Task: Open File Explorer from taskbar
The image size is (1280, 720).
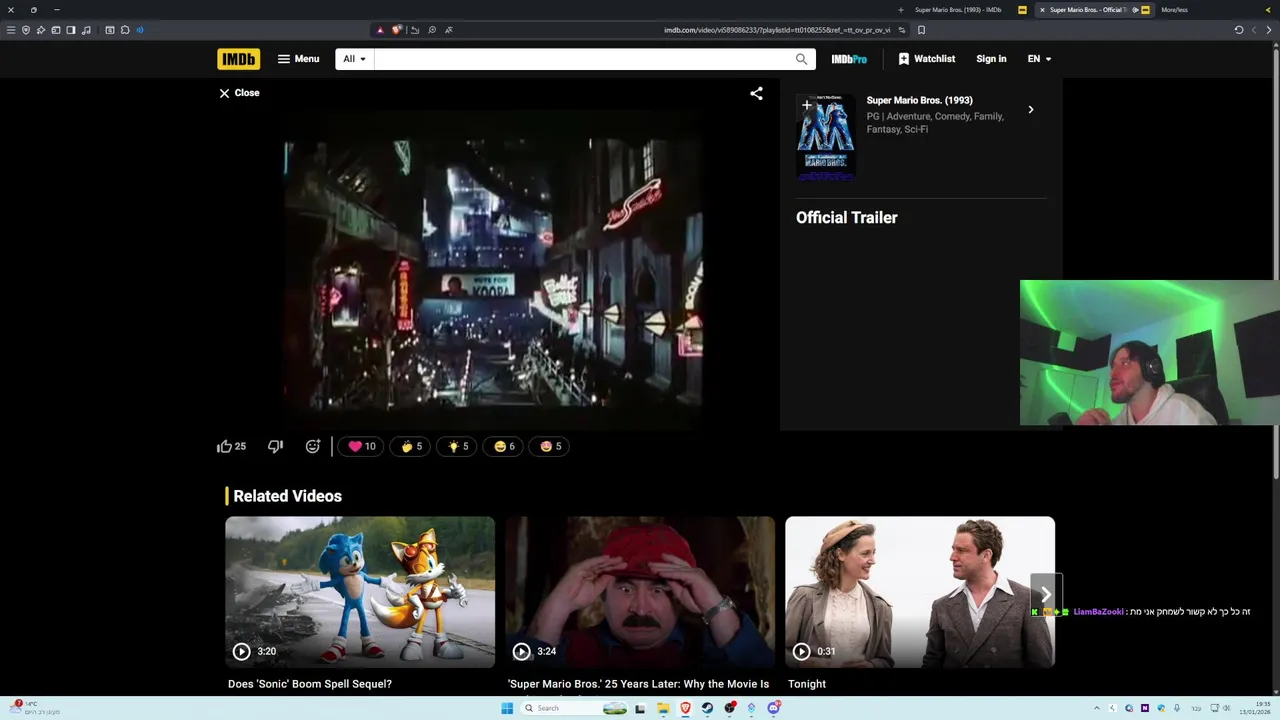Action: coord(663,708)
